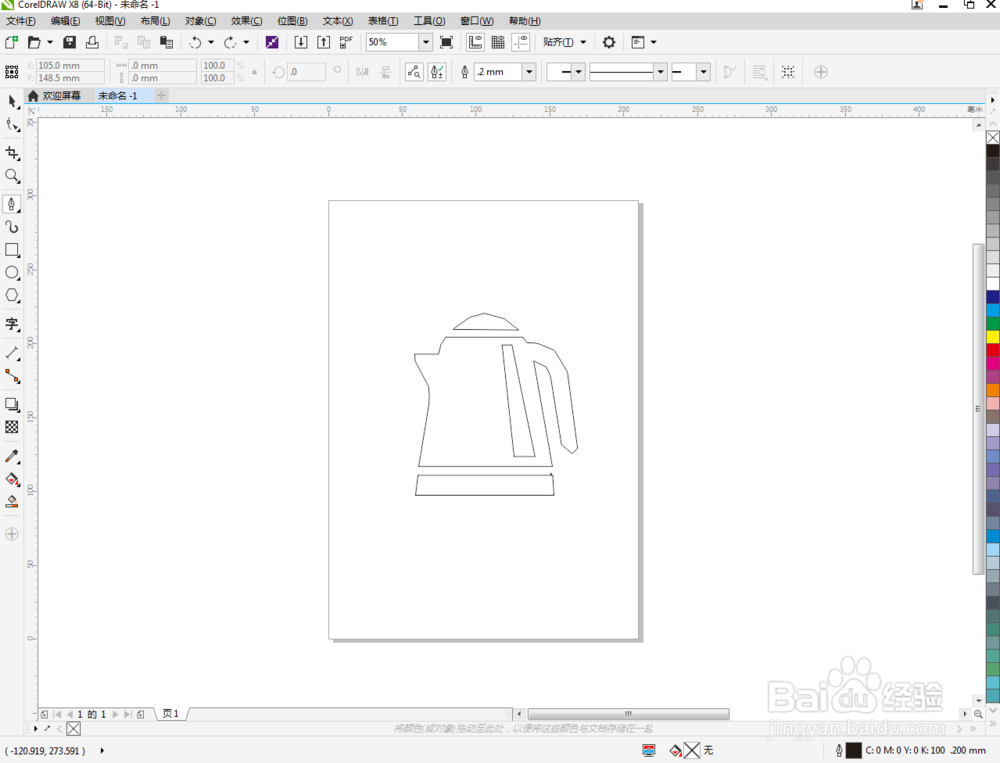
Task: Expand the Open file arrow dropdown
Action: [x=50, y=42]
